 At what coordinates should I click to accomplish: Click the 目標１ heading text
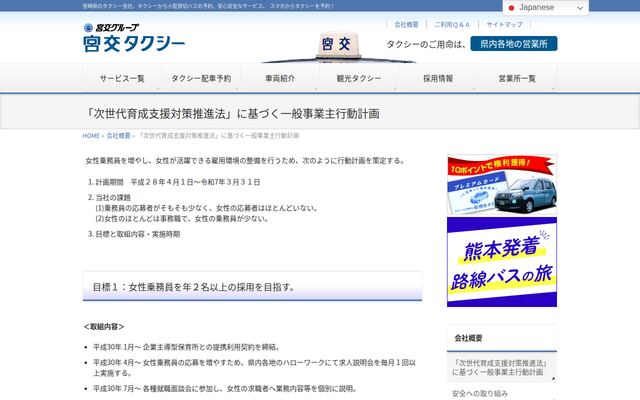pos(194,287)
